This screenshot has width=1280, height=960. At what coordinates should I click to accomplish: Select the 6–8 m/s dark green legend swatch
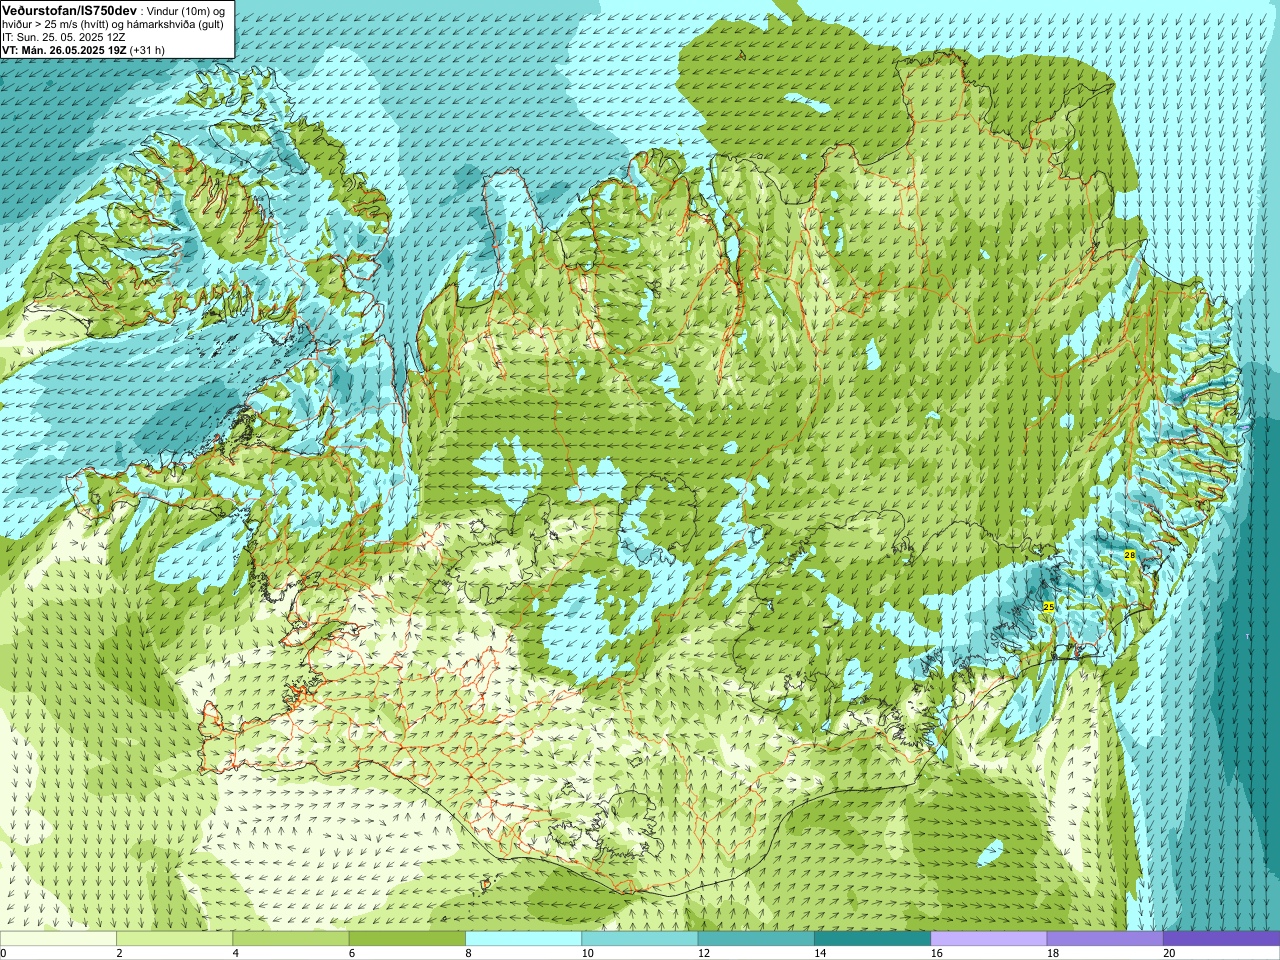407,939
